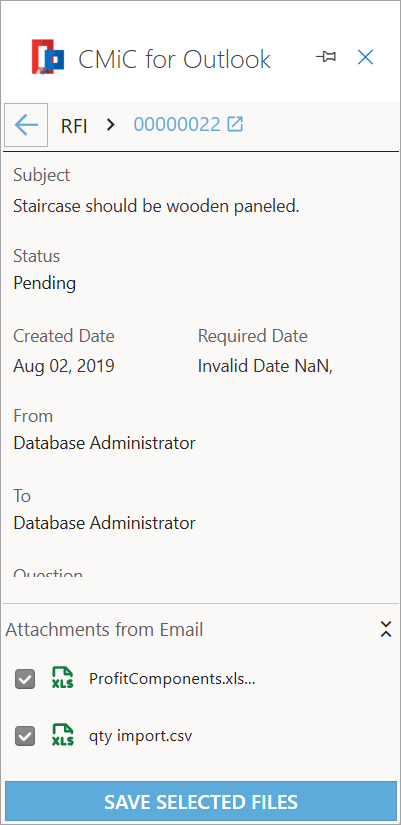Collapse the Attachments from Email section
Viewport: 401px width, 825px height.
386,629
